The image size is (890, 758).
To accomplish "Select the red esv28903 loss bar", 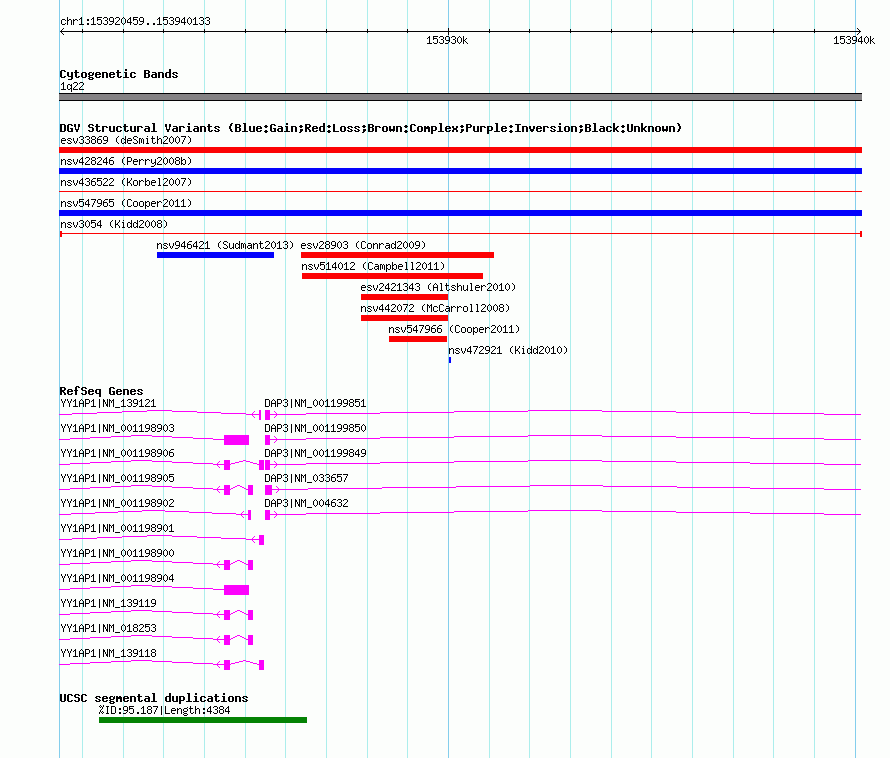I will click(397, 255).
